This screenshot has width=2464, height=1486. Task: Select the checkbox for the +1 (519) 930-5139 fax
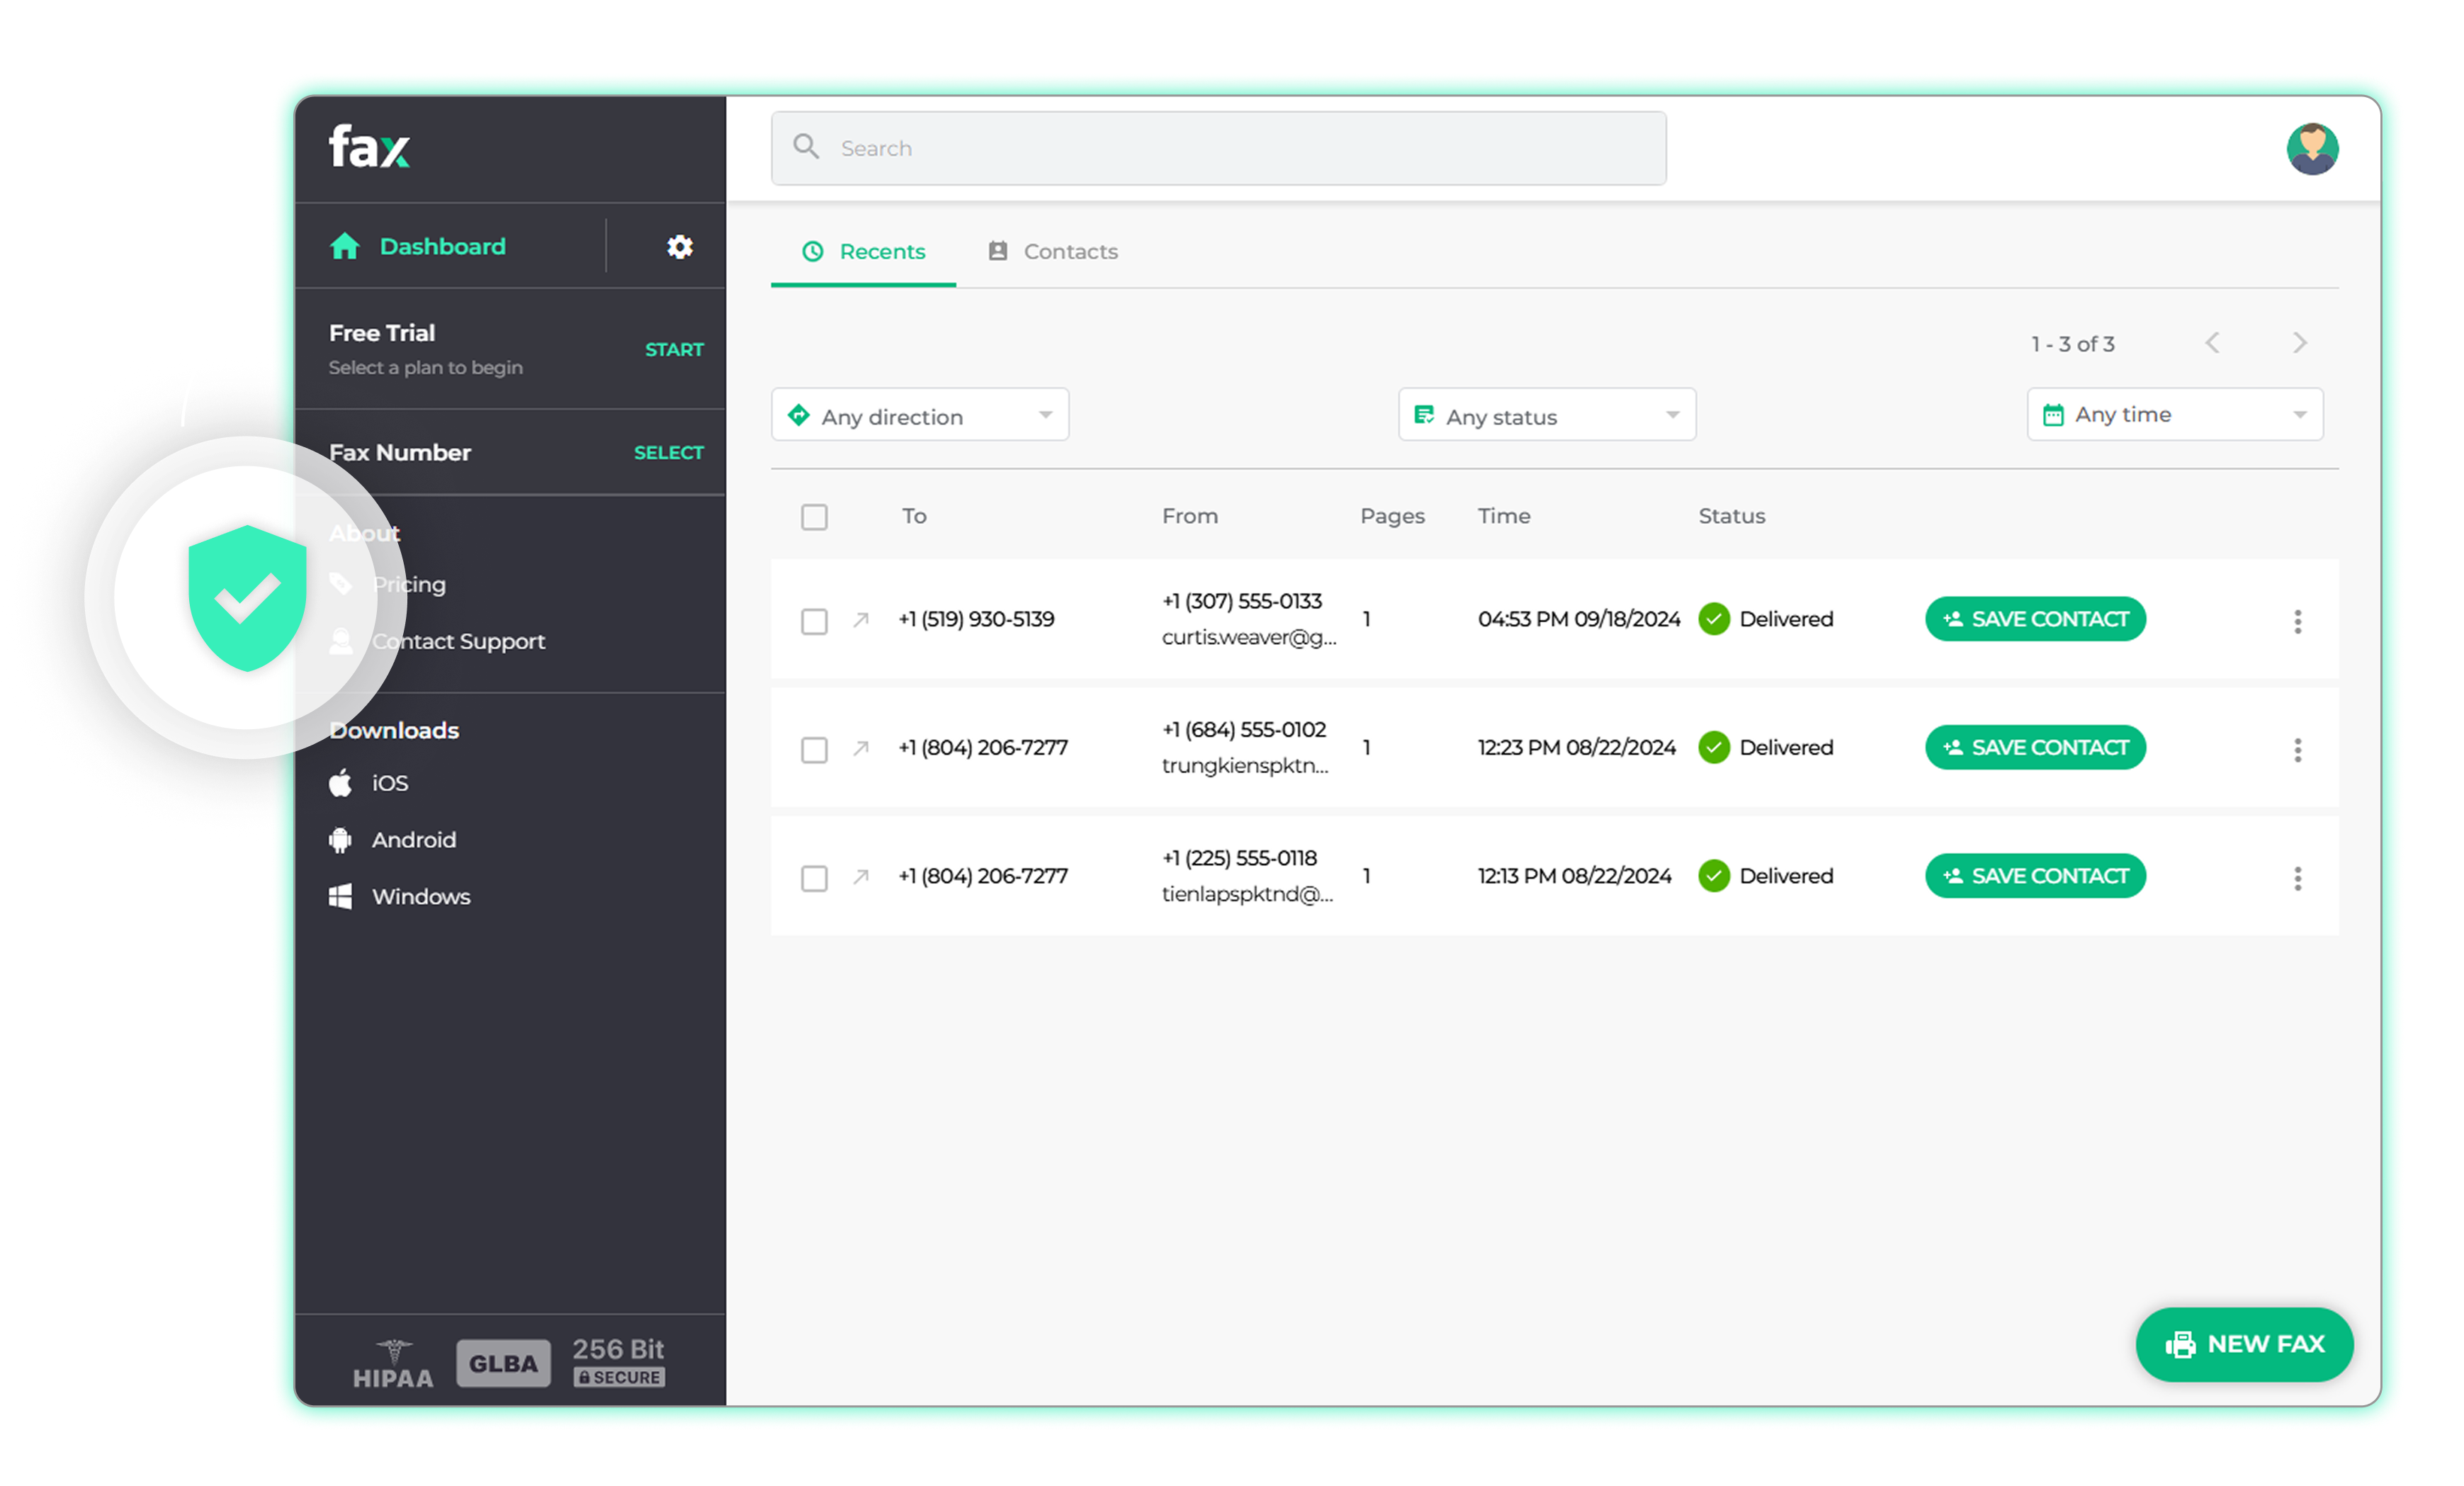[814, 621]
